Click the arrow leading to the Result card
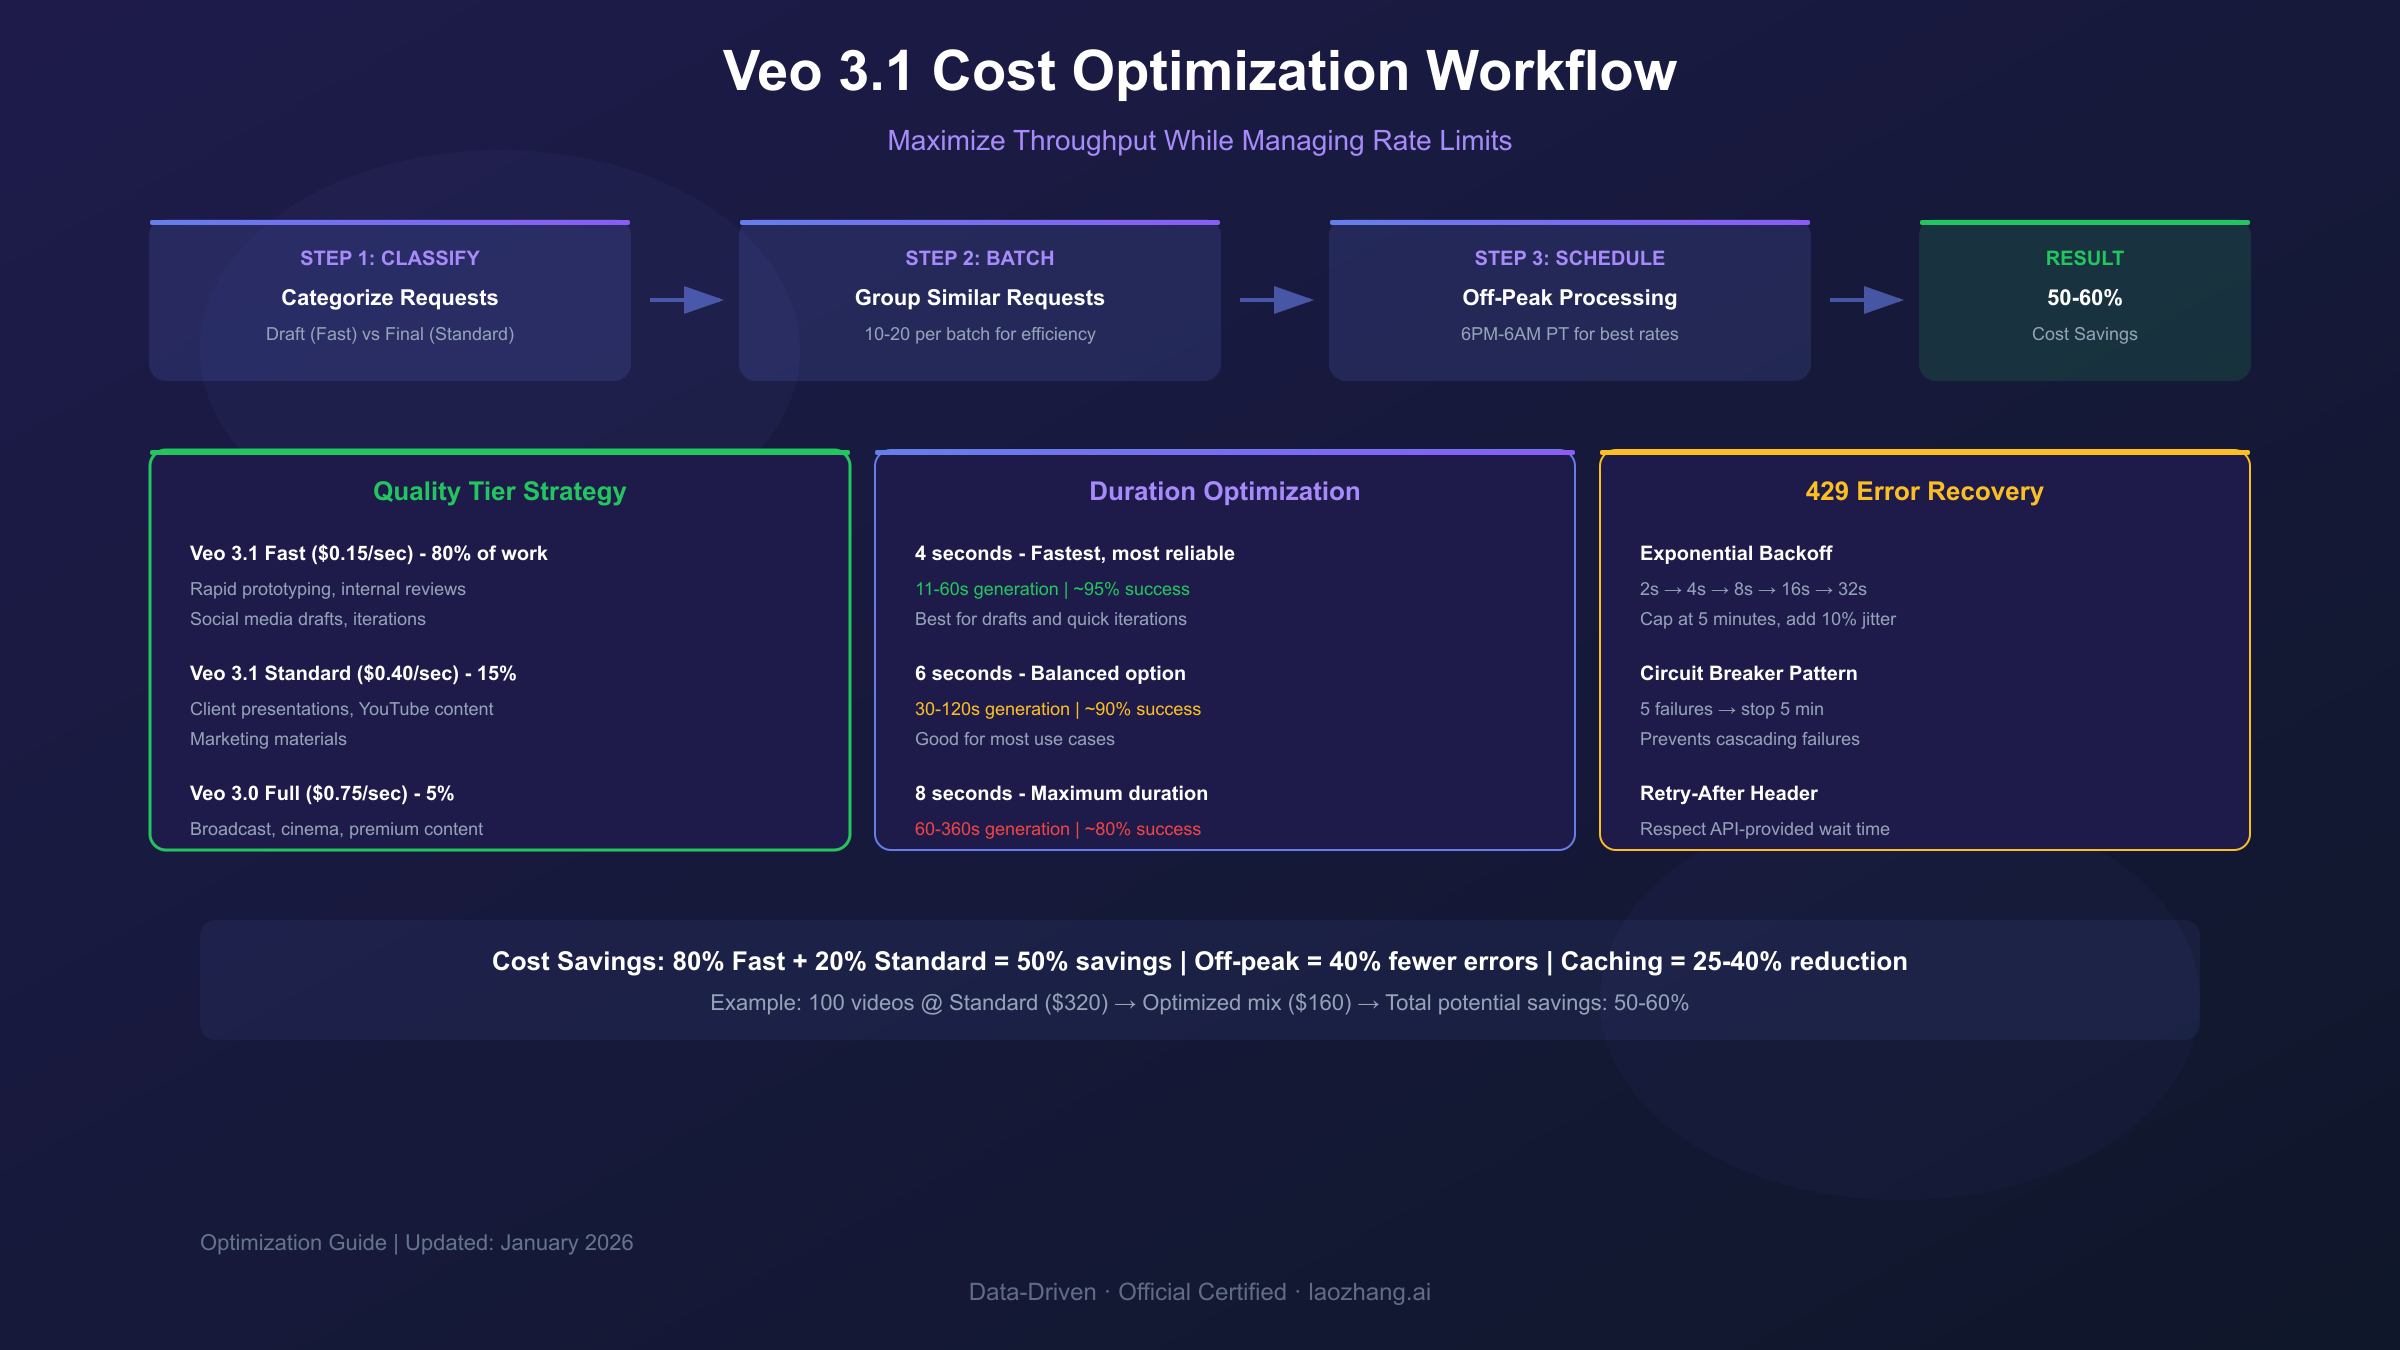The image size is (2400, 1350). click(1864, 299)
